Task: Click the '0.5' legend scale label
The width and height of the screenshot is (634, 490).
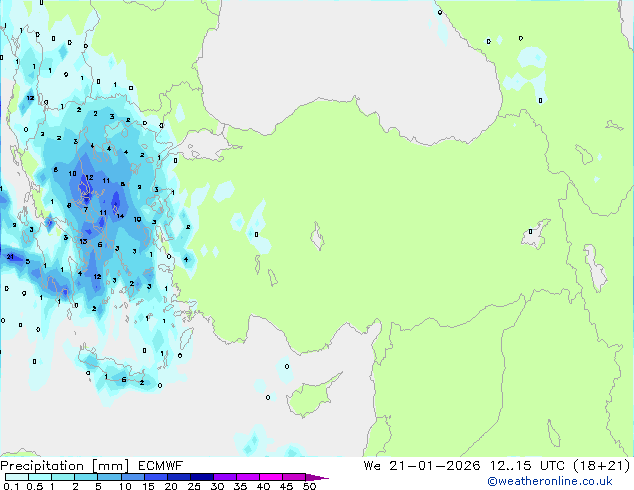Action: (35, 486)
